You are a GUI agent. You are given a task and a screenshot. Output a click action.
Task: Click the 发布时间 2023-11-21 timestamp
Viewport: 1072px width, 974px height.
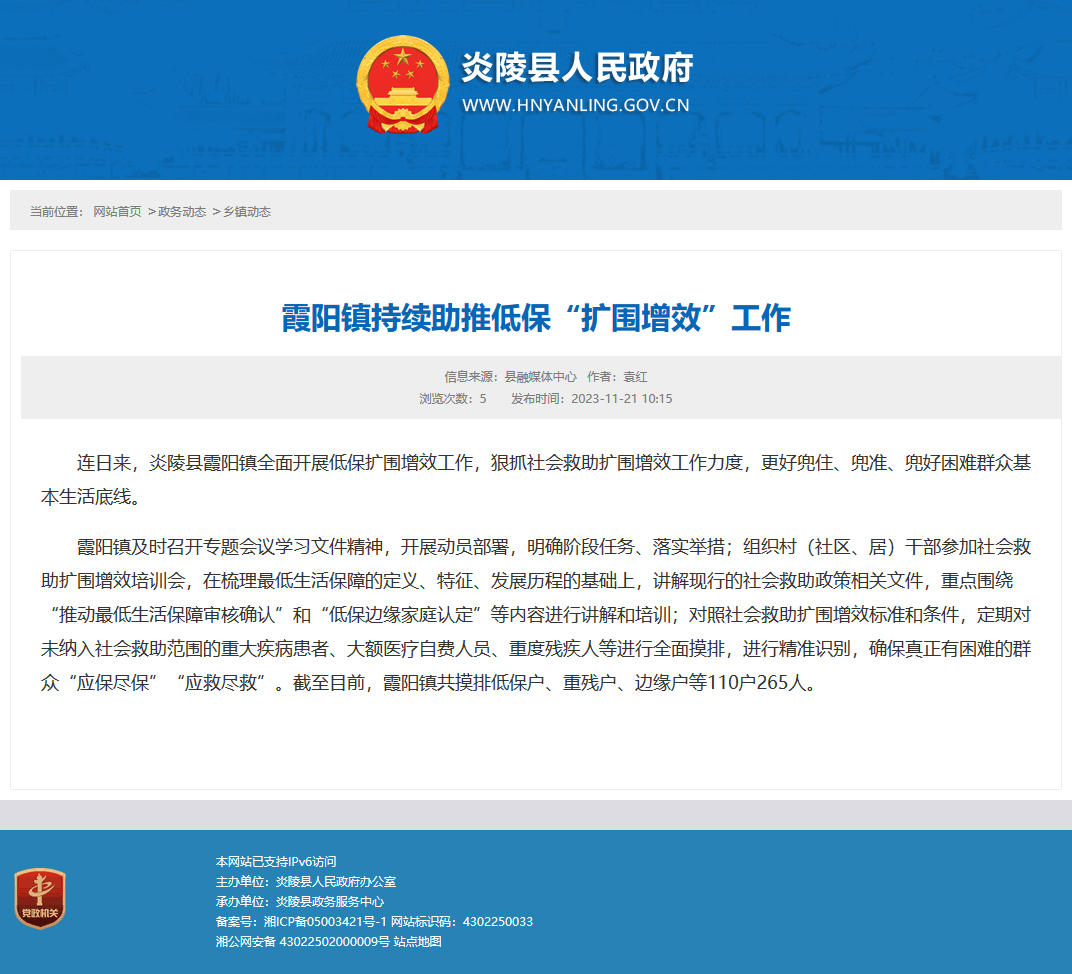(591, 398)
